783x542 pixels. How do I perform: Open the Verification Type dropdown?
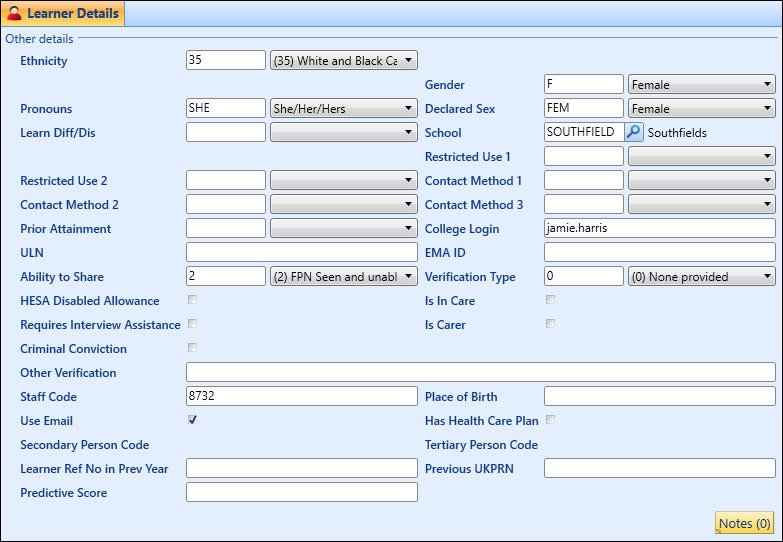click(767, 277)
